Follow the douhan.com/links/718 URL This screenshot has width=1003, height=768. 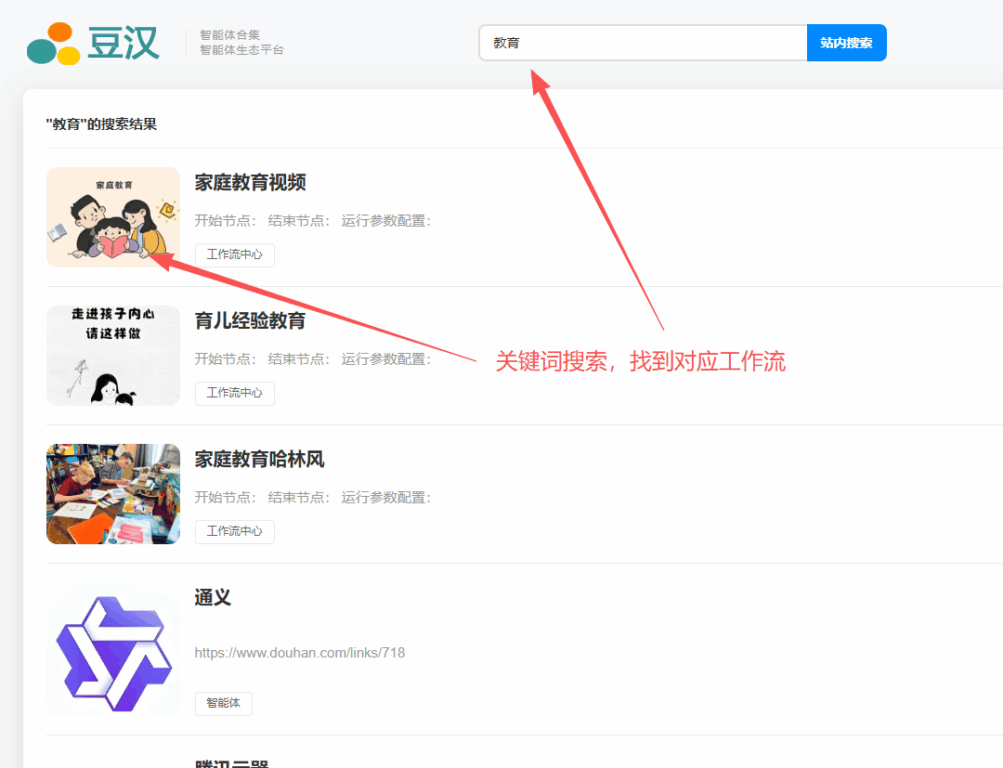300,653
